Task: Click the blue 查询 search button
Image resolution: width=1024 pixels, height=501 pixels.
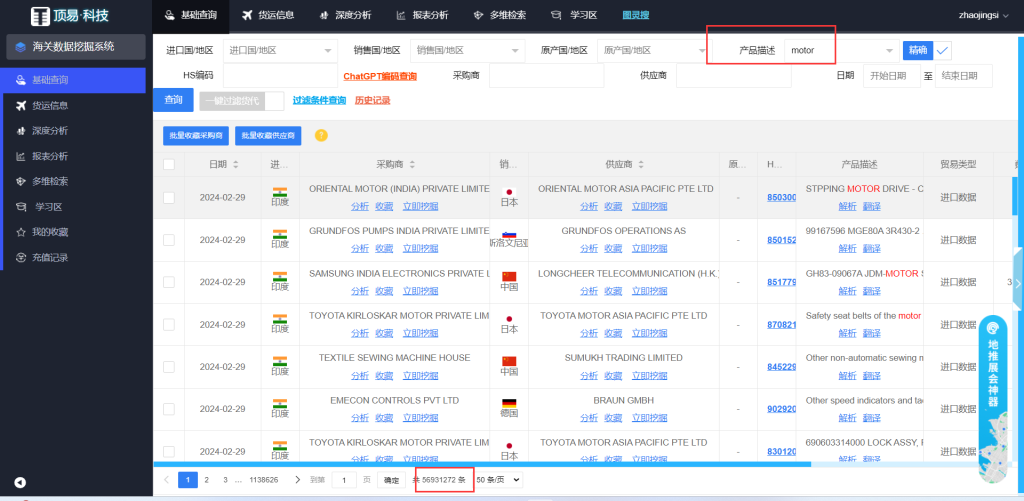Action: click(x=173, y=100)
